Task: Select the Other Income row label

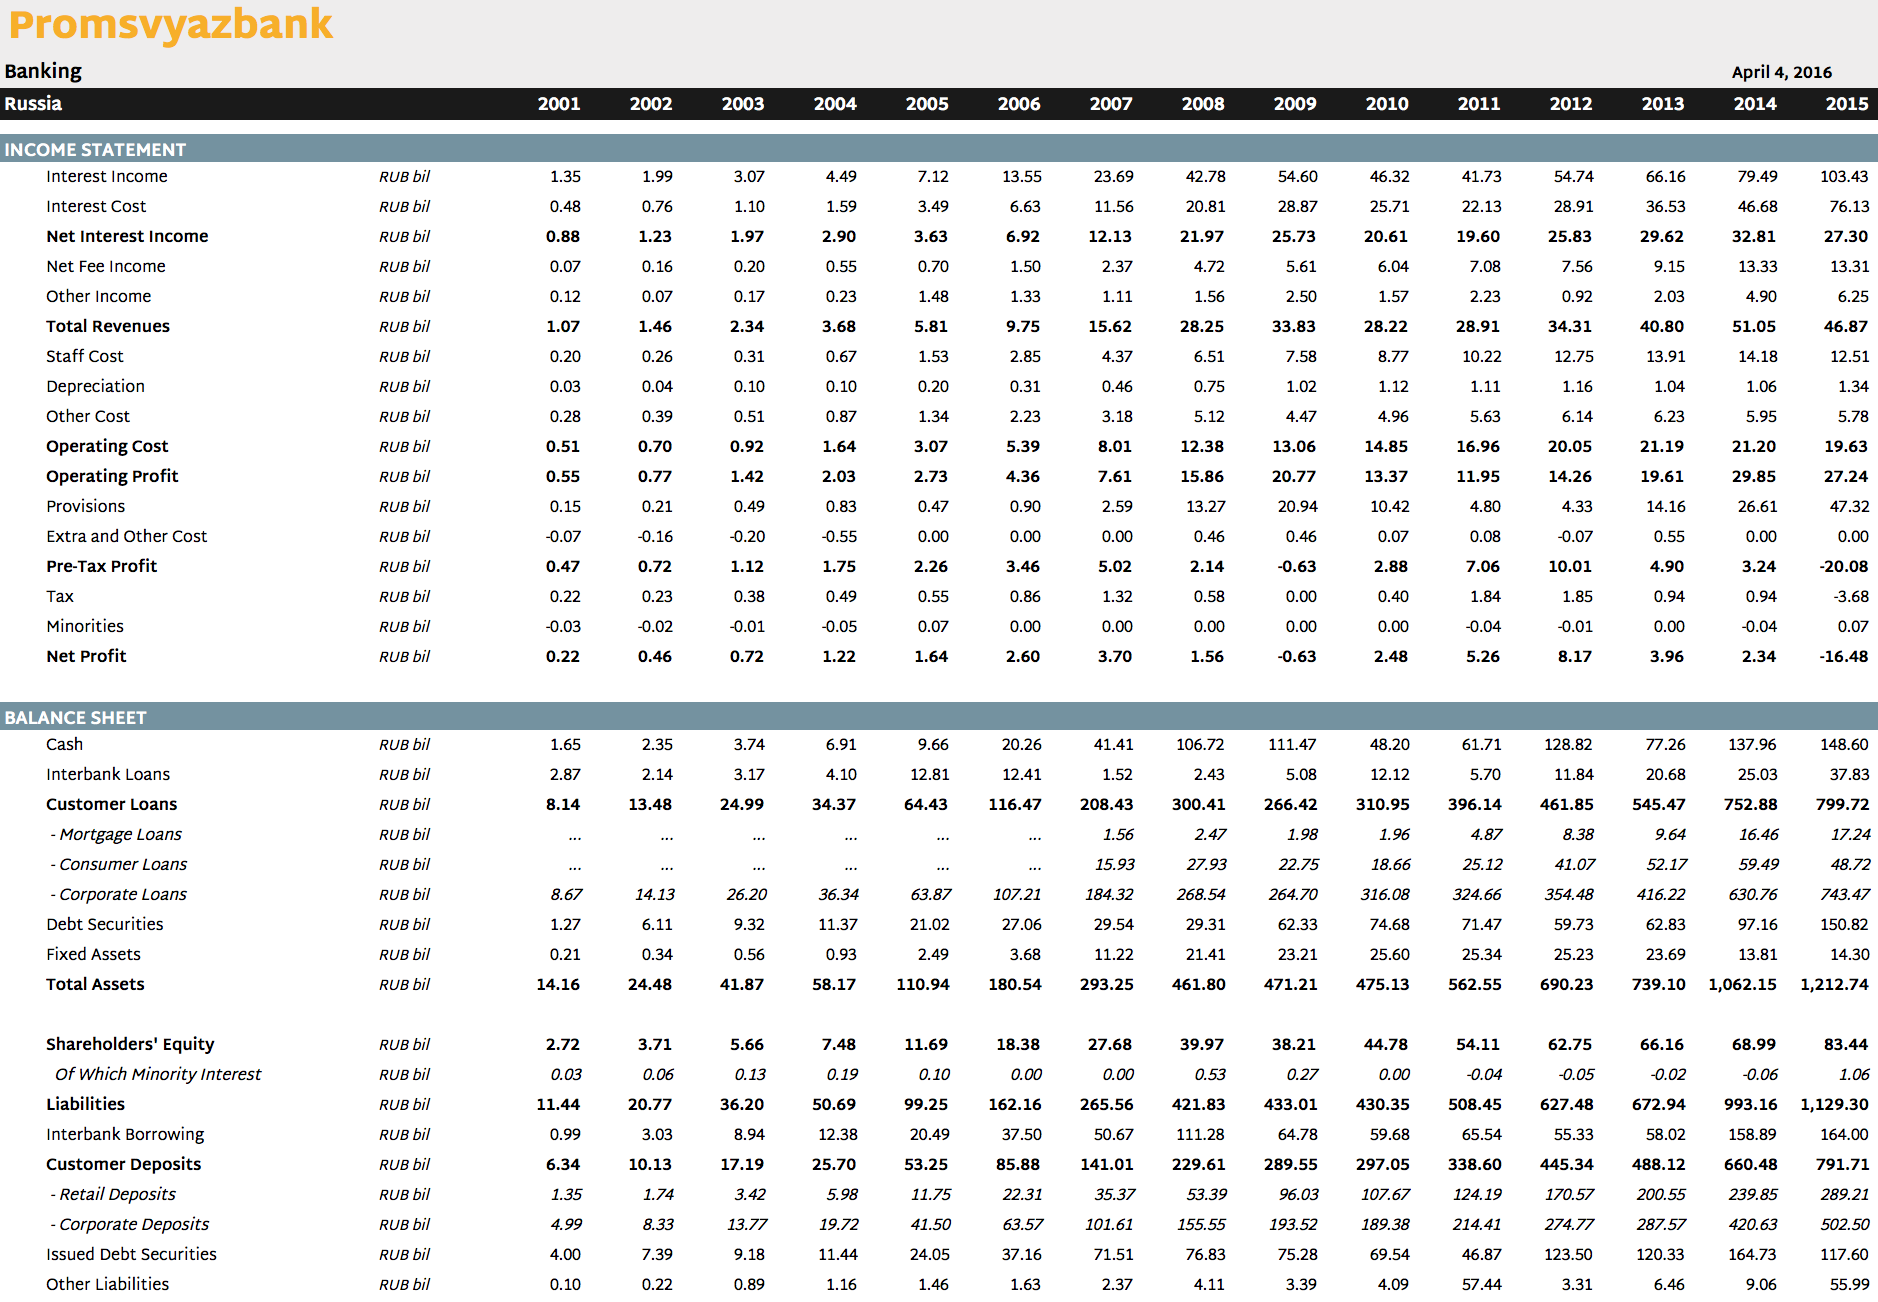Action: tap(99, 297)
